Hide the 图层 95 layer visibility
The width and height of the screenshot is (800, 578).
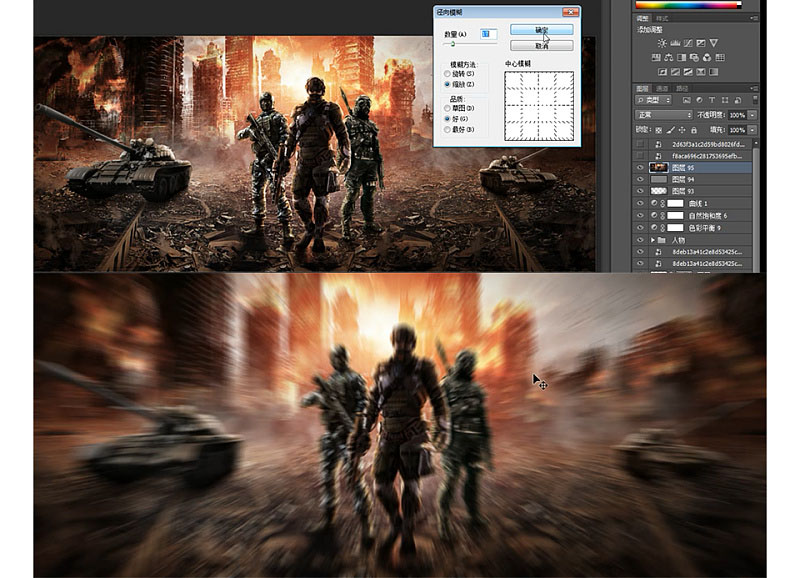(x=642, y=167)
